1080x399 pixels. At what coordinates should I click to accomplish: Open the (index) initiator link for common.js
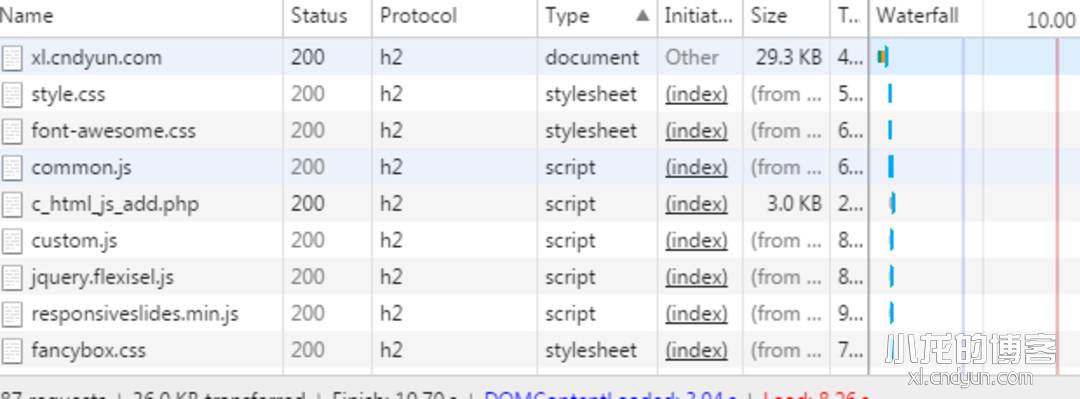coord(696,167)
